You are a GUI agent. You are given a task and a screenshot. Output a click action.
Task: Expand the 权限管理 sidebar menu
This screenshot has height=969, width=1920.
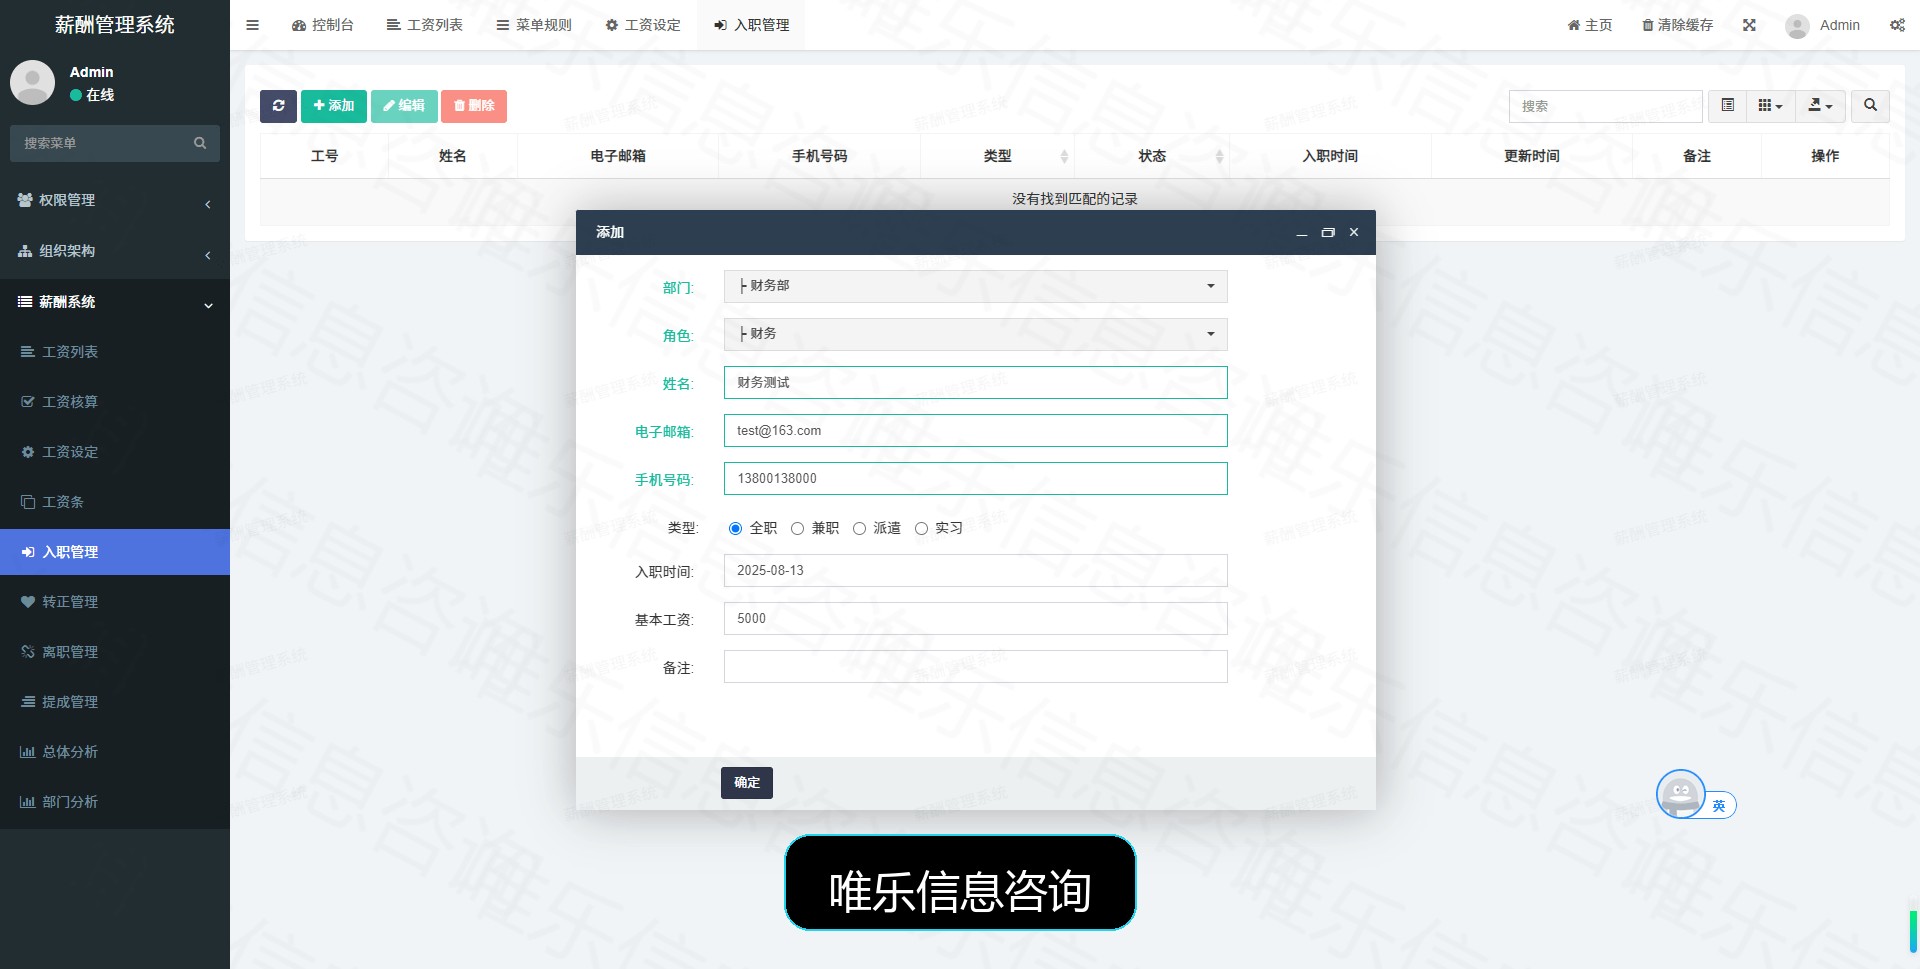[115, 200]
